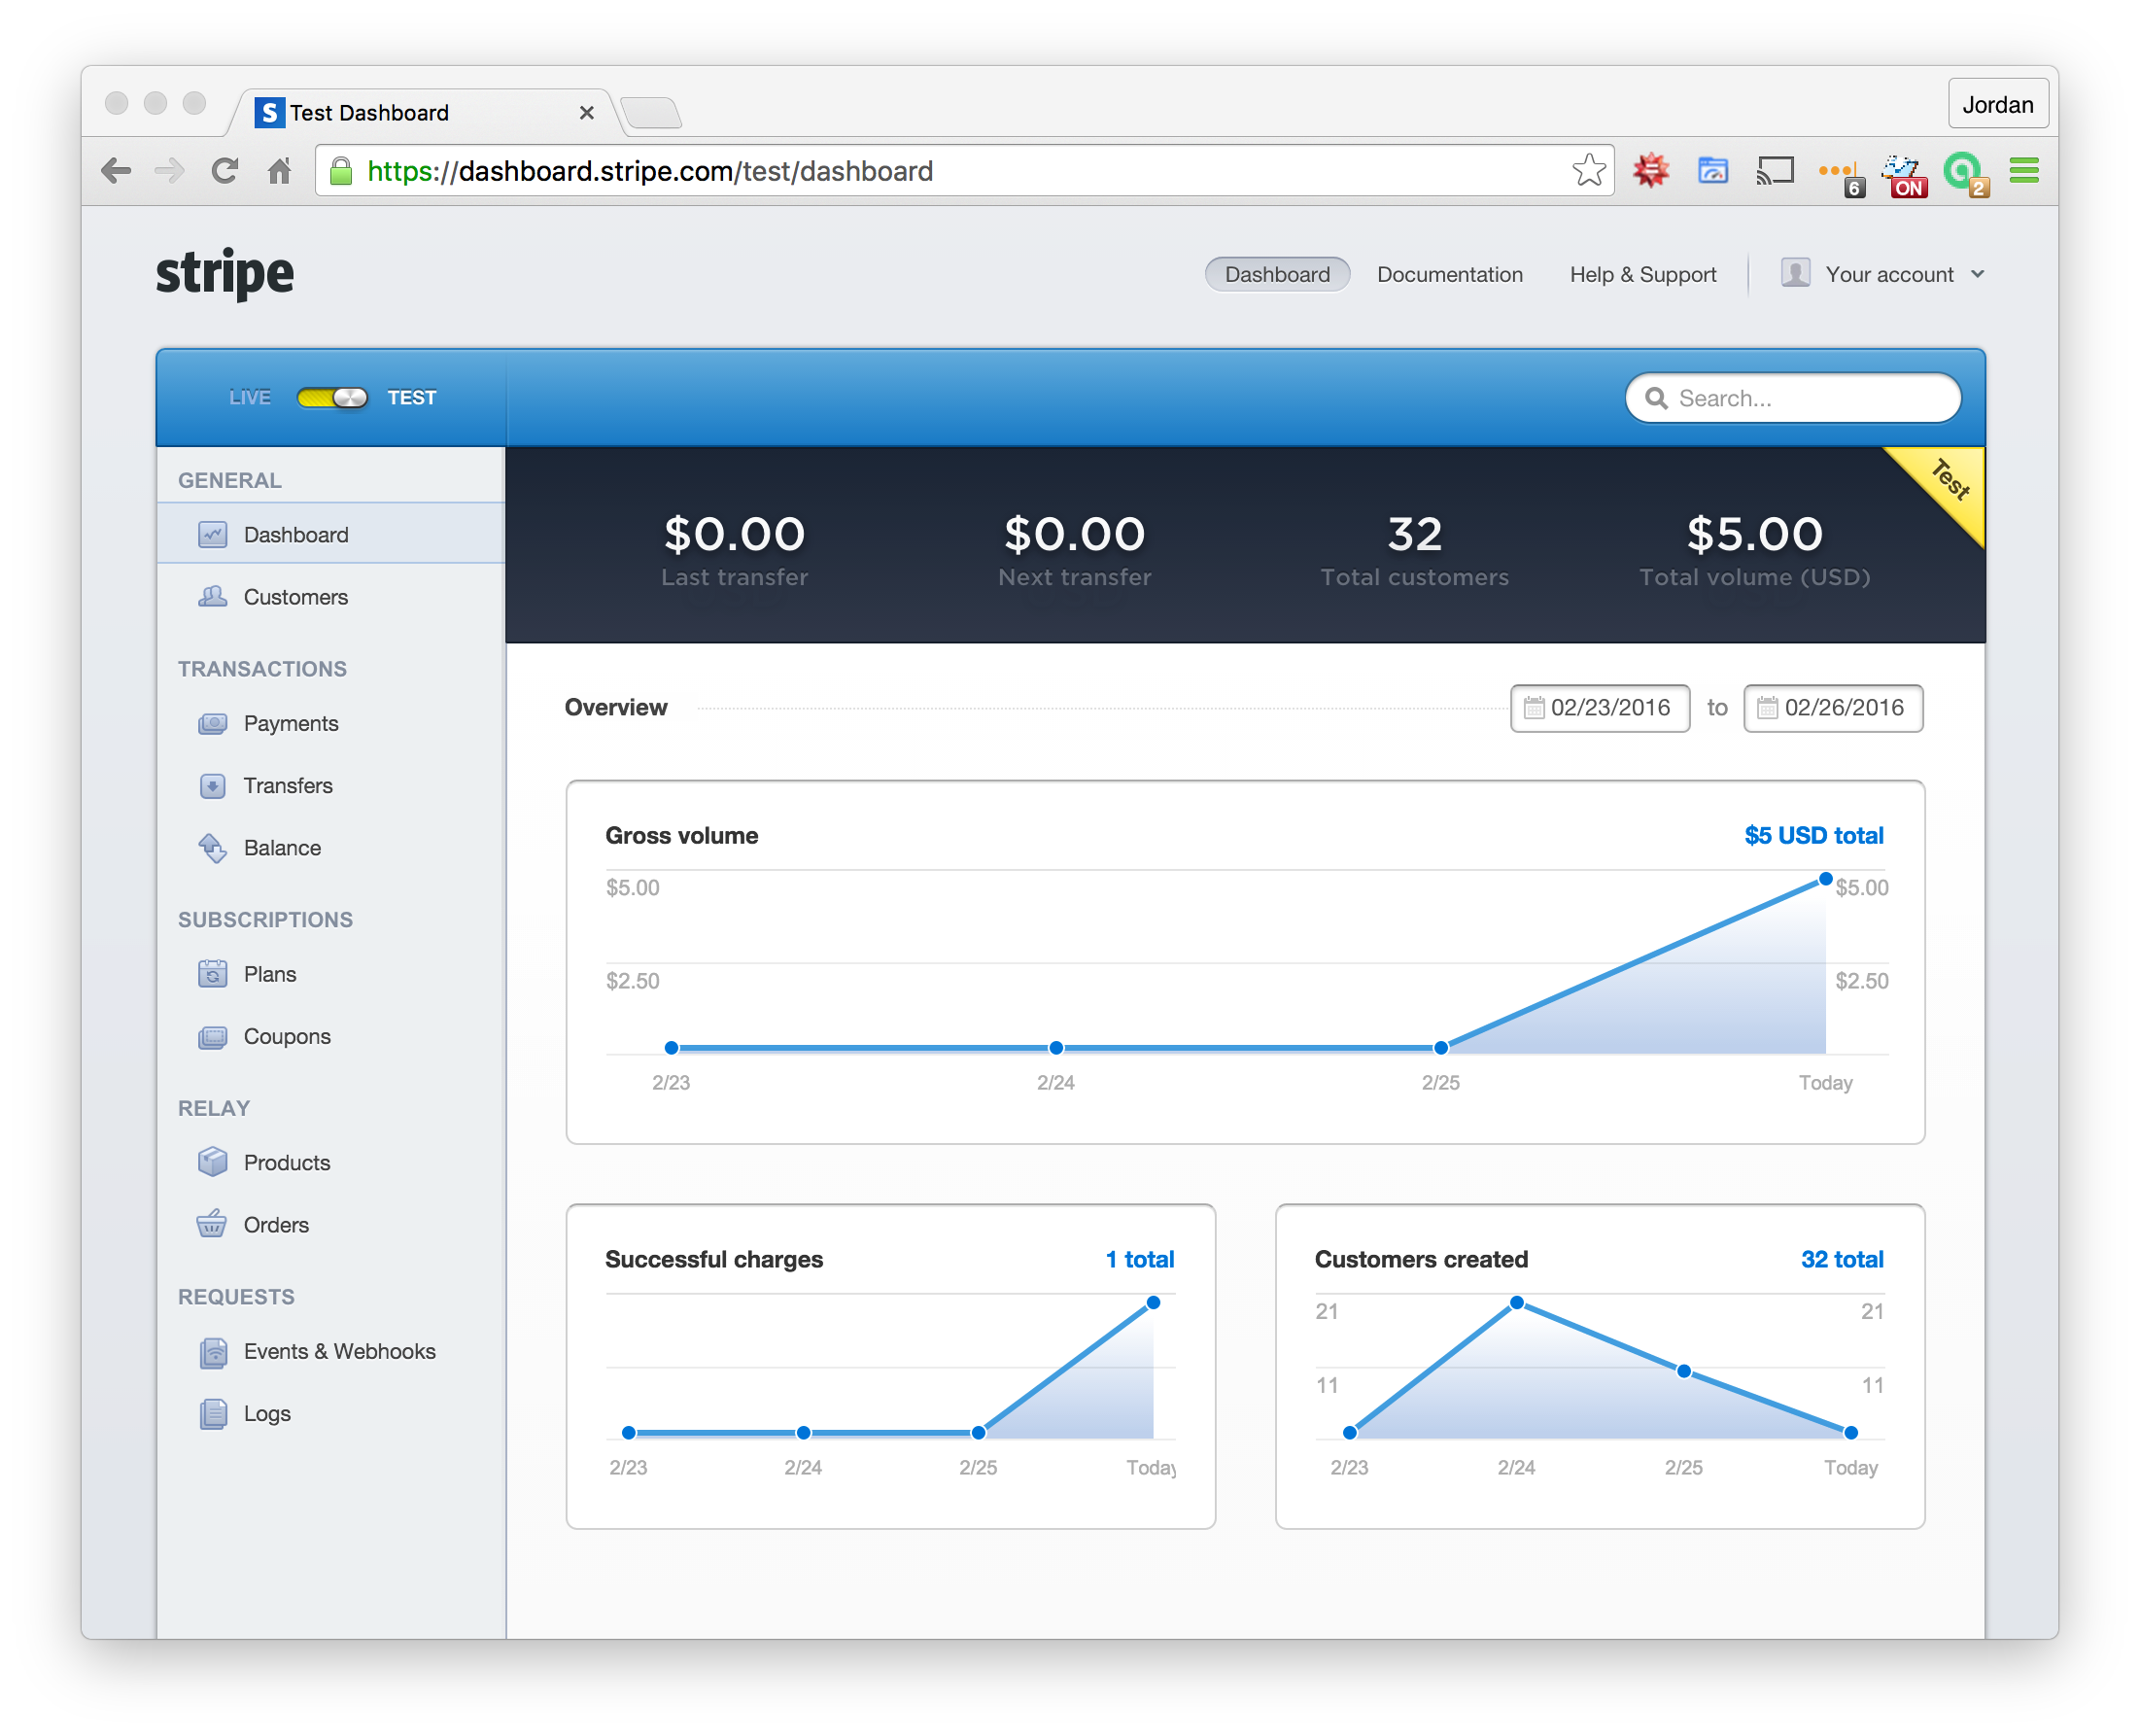Click the green circle extension with badge 2
This screenshot has height=1736, width=2140.
1965,175
